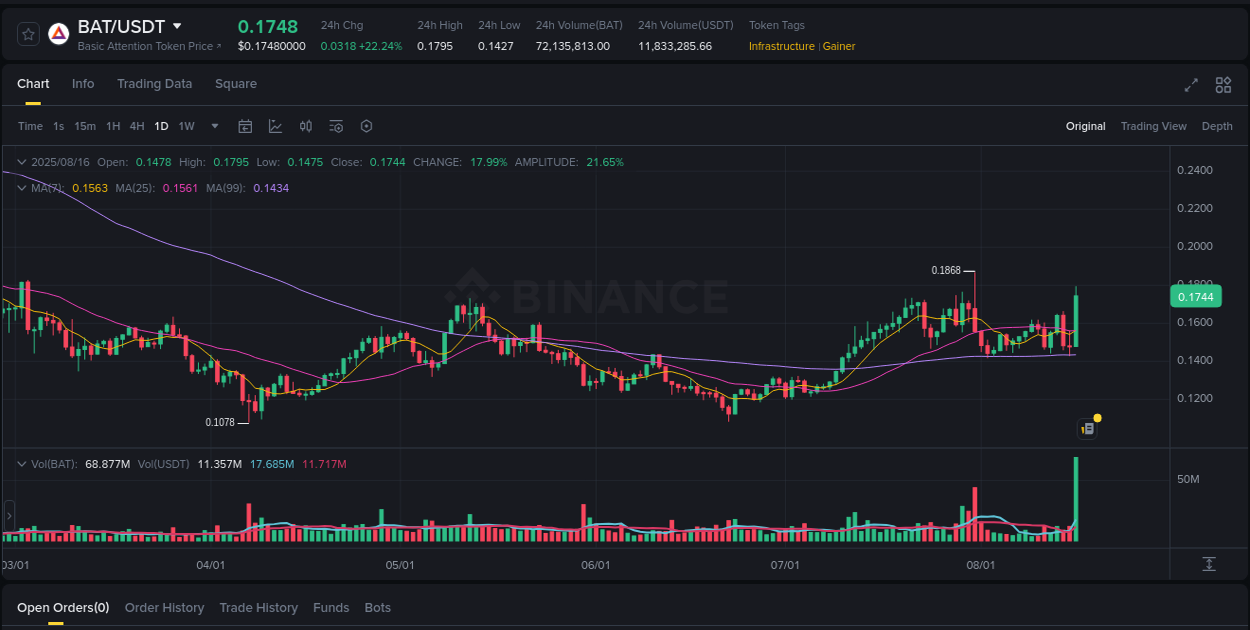This screenshot has width=1250, height=630.
Task: Open the date range calendar icon
Action: pyautogui.click(x=245, y=126)
